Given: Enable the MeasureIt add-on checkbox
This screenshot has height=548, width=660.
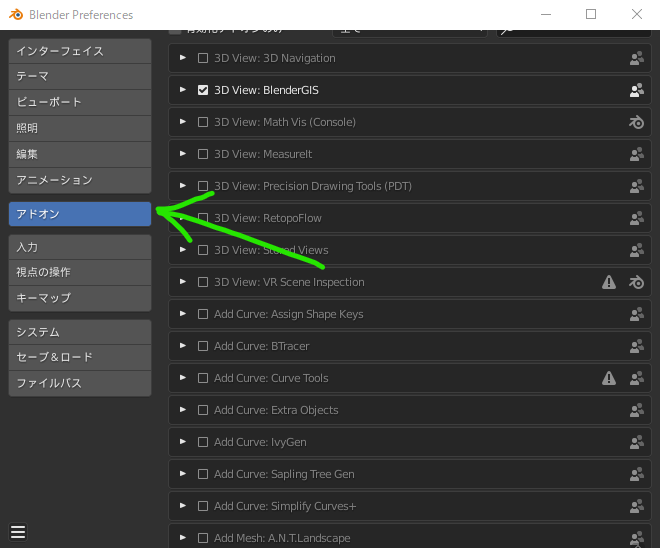Looking at the screenshot, I should click(203, 154).
